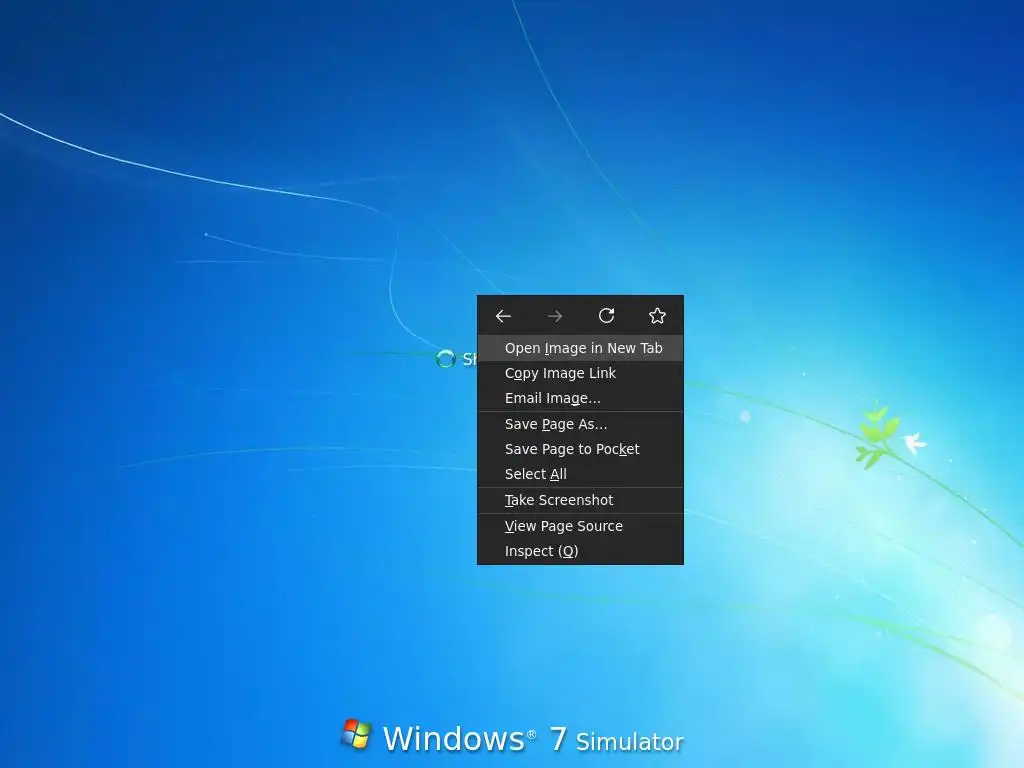Select Copy Image Link
This screenshot has width=1024, height=768.
click(x=580, y=373)
